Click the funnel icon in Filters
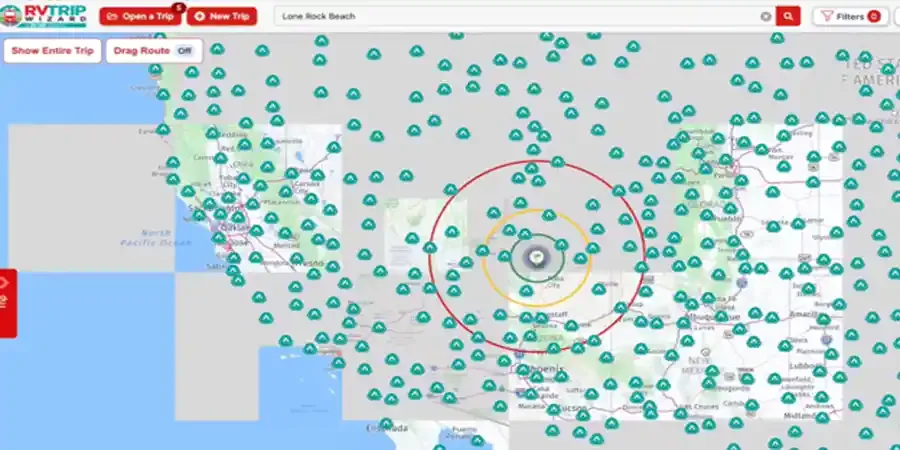 (x=827, y=16)
